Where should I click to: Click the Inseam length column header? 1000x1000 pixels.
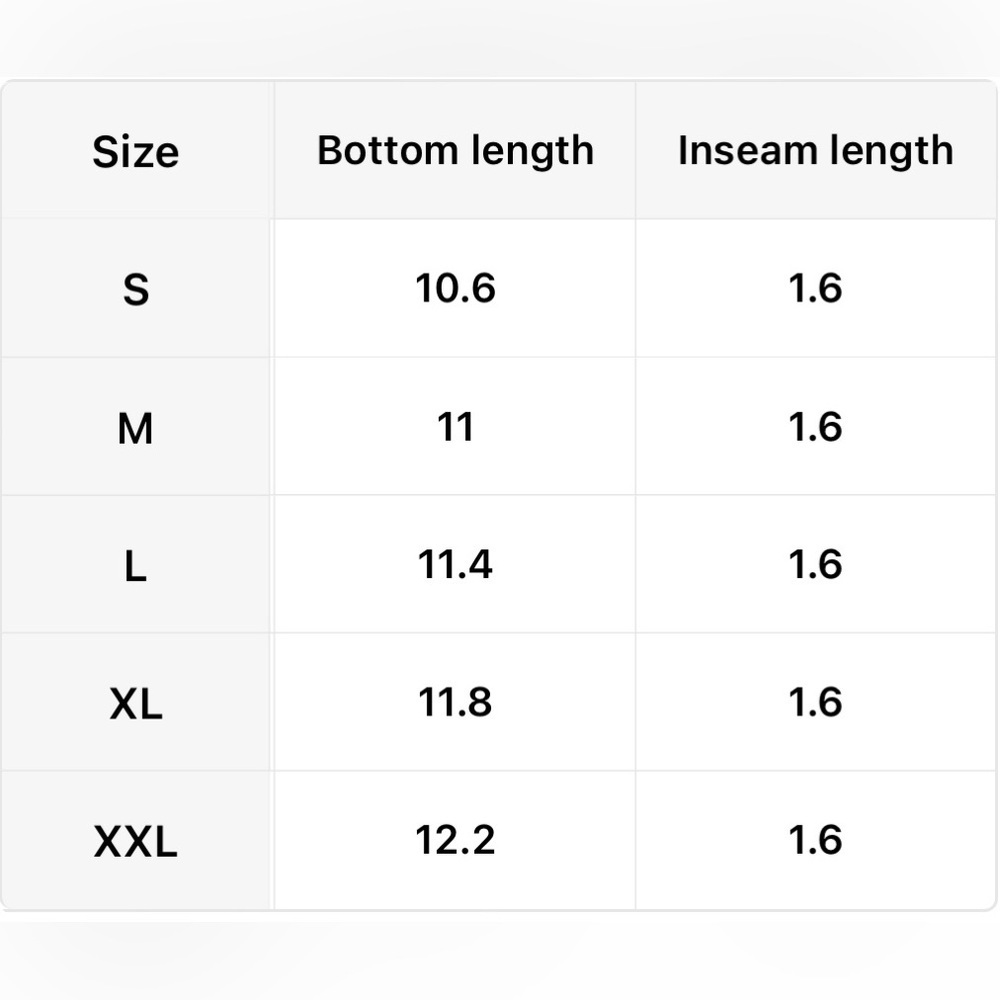(816, 151)
